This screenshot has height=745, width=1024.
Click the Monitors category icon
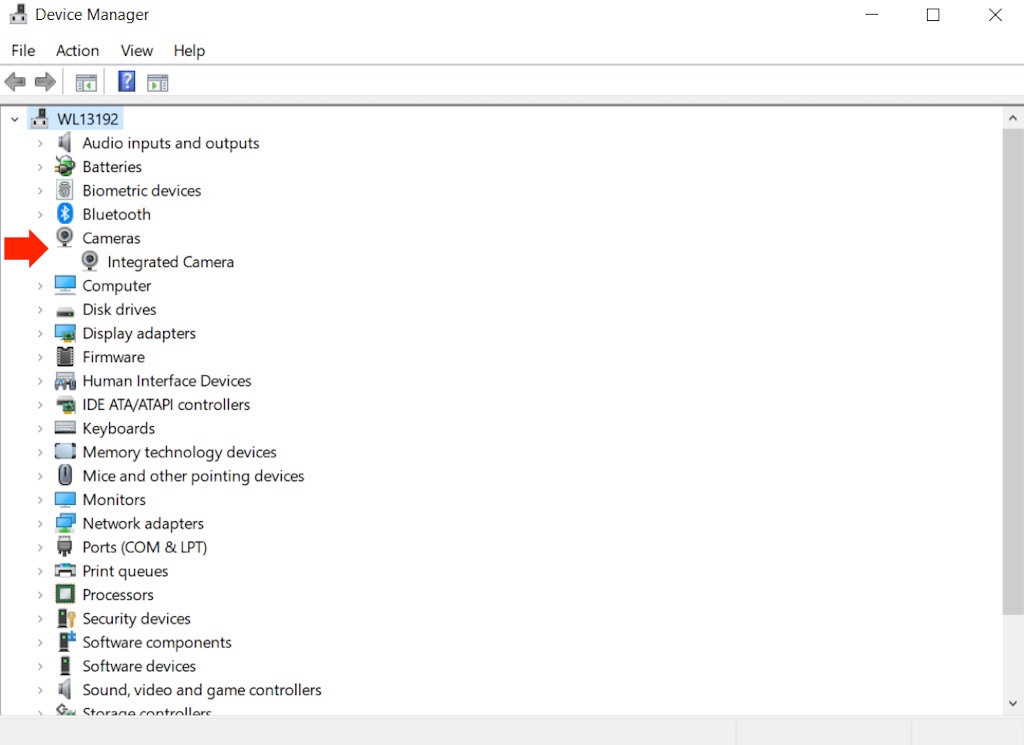pos(65,499)
